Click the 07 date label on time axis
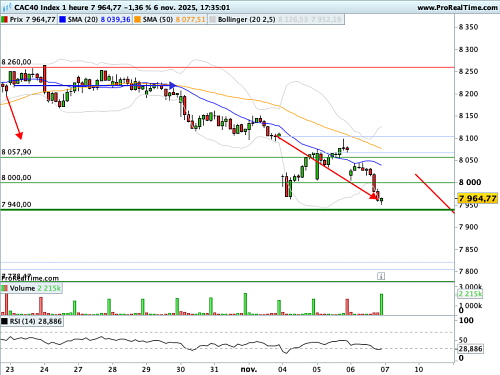500x375 pixels. 385,369
